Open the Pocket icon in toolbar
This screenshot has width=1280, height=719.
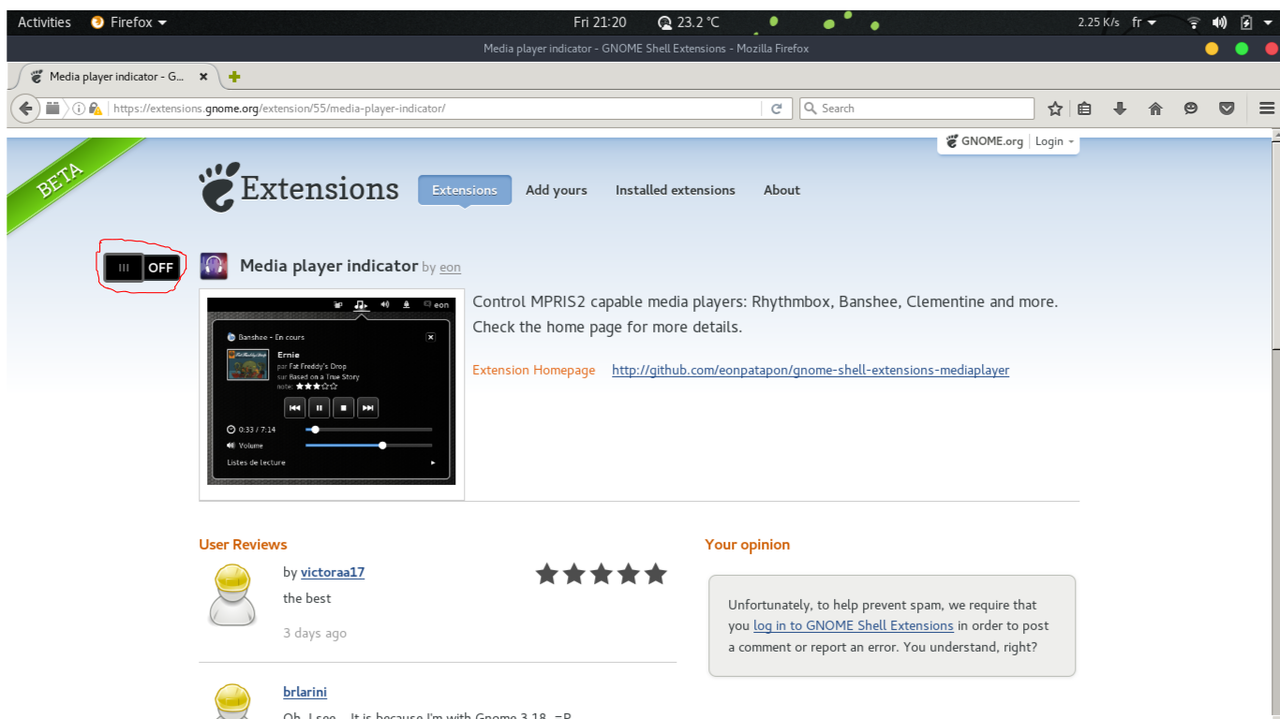coord(1227,108)
